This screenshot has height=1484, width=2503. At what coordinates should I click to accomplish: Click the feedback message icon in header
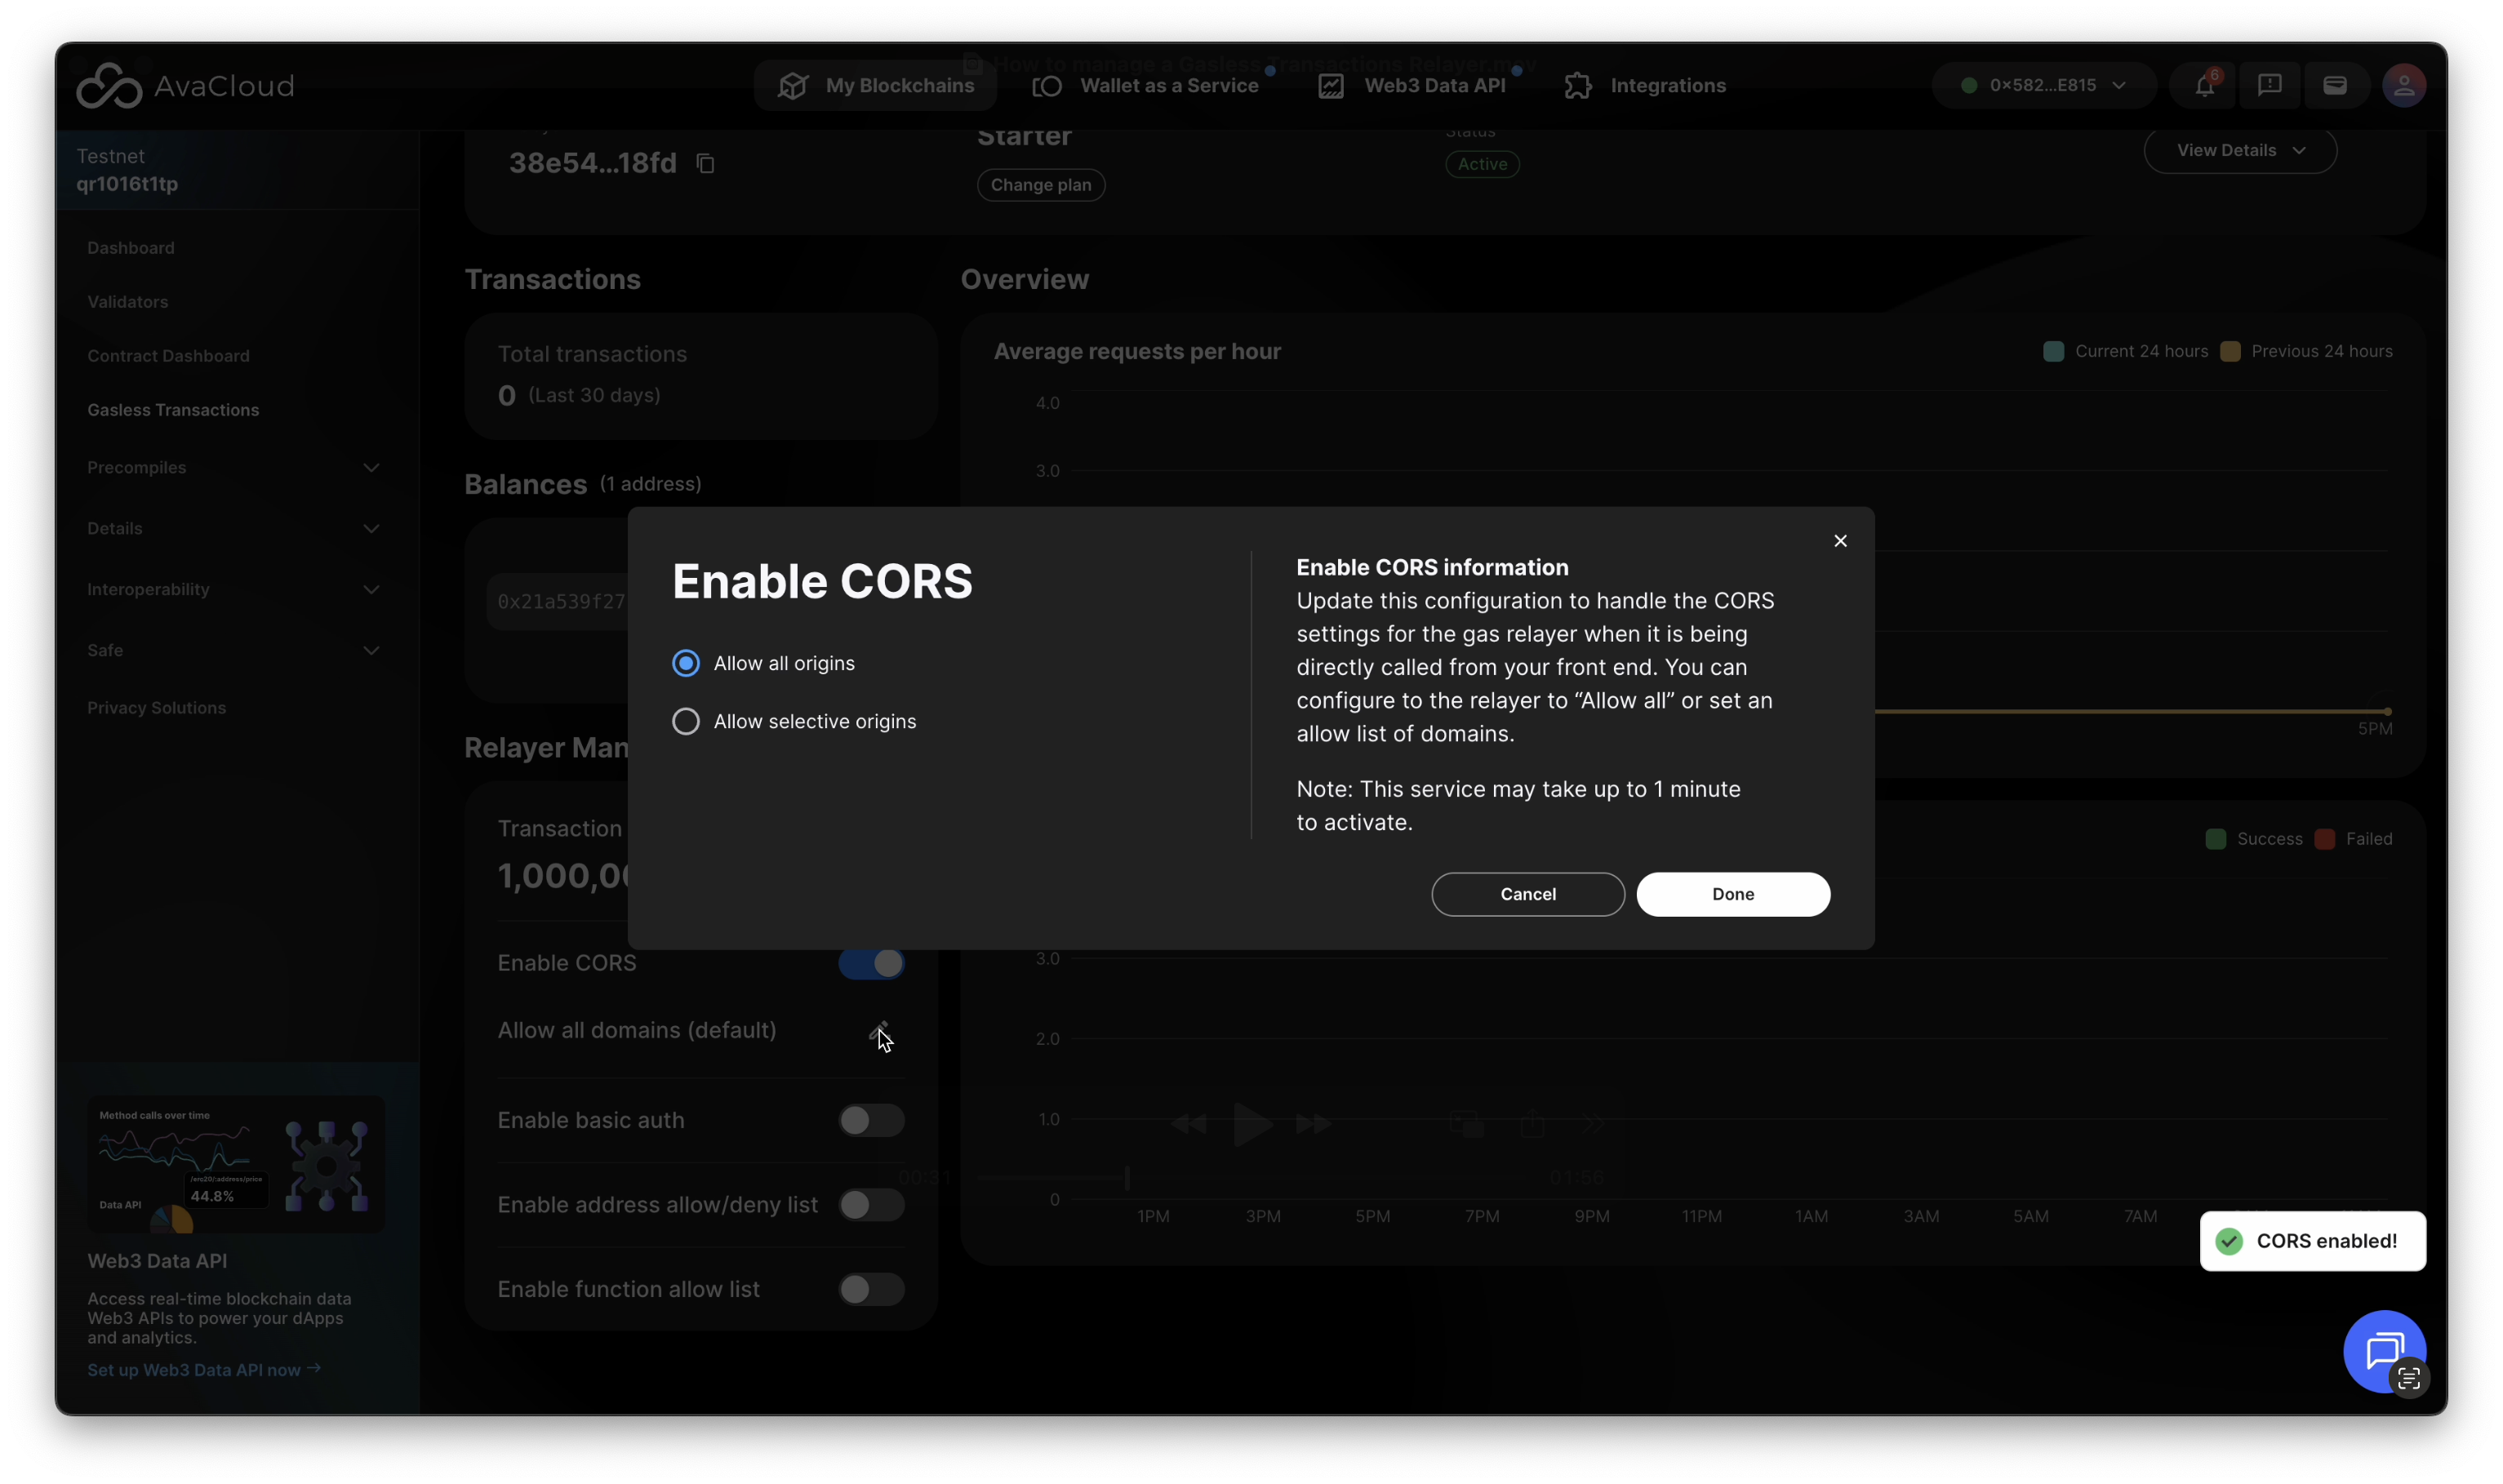(x=2269, y=86)
